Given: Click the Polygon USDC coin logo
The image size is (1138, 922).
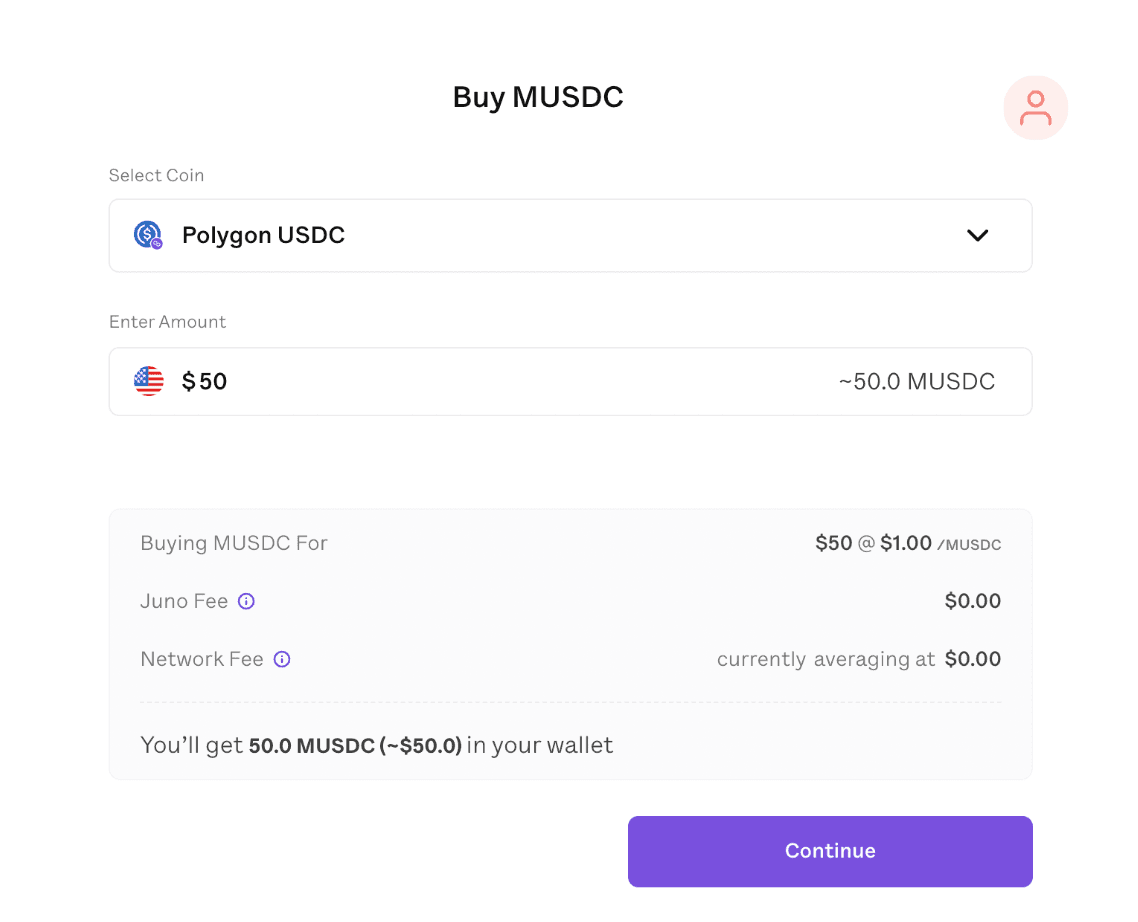Looking at the screenshot, I should pyautogui.click(x=148, y=235).
